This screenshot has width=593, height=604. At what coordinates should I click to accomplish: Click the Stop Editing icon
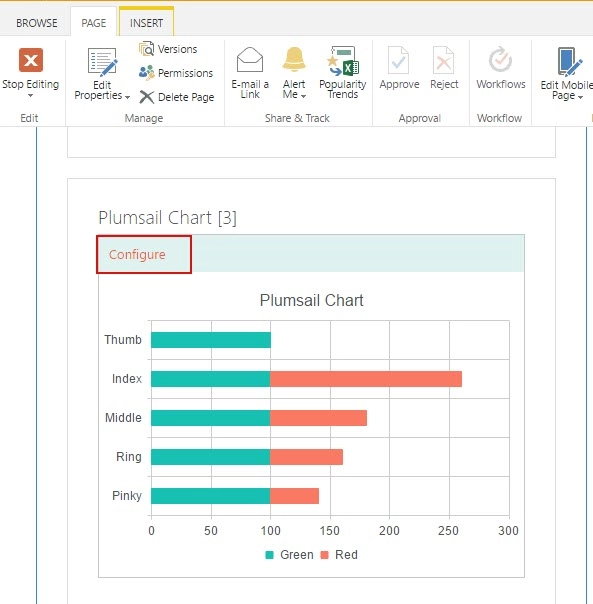31,60
